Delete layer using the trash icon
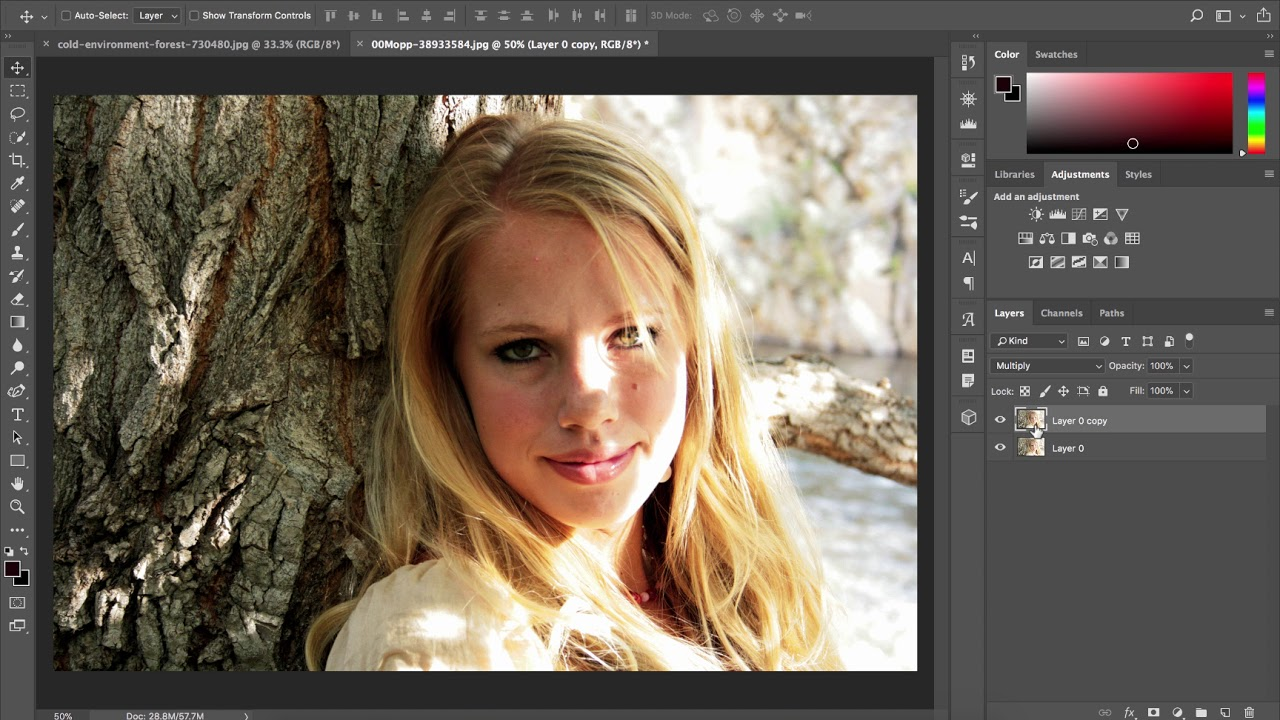This screenshot has height=720, width=1280. 1248,713
